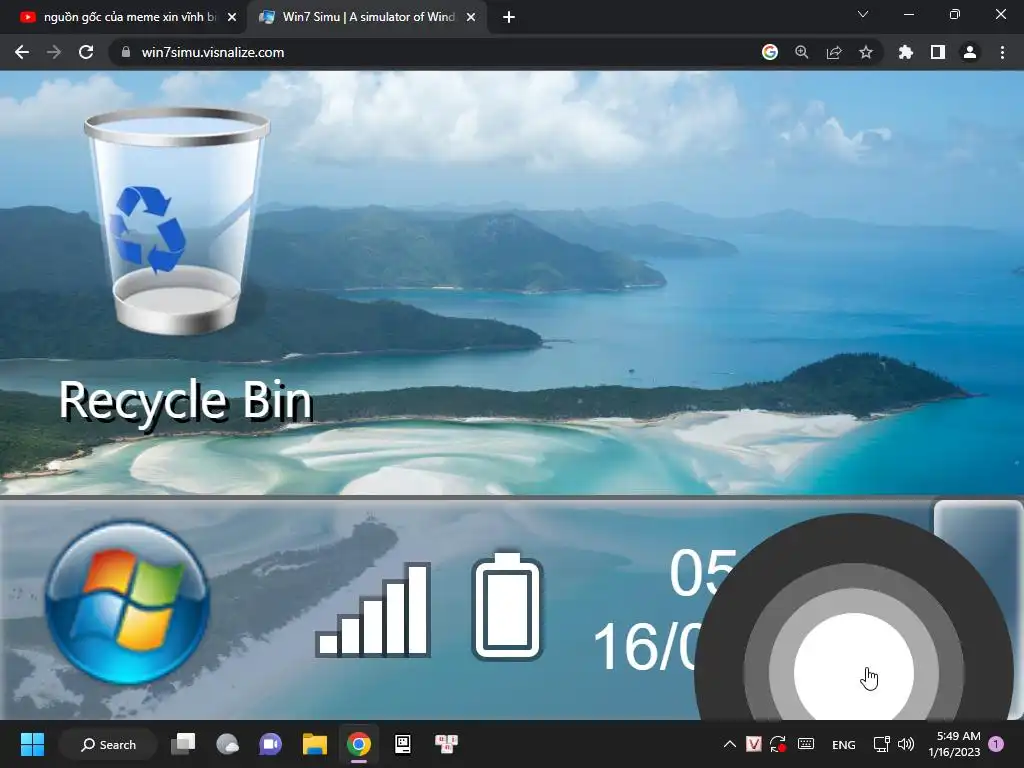Open the tab search dropdown arrow
The width and height of the screenshot is (1024, 768).
[x=863, y=14]
